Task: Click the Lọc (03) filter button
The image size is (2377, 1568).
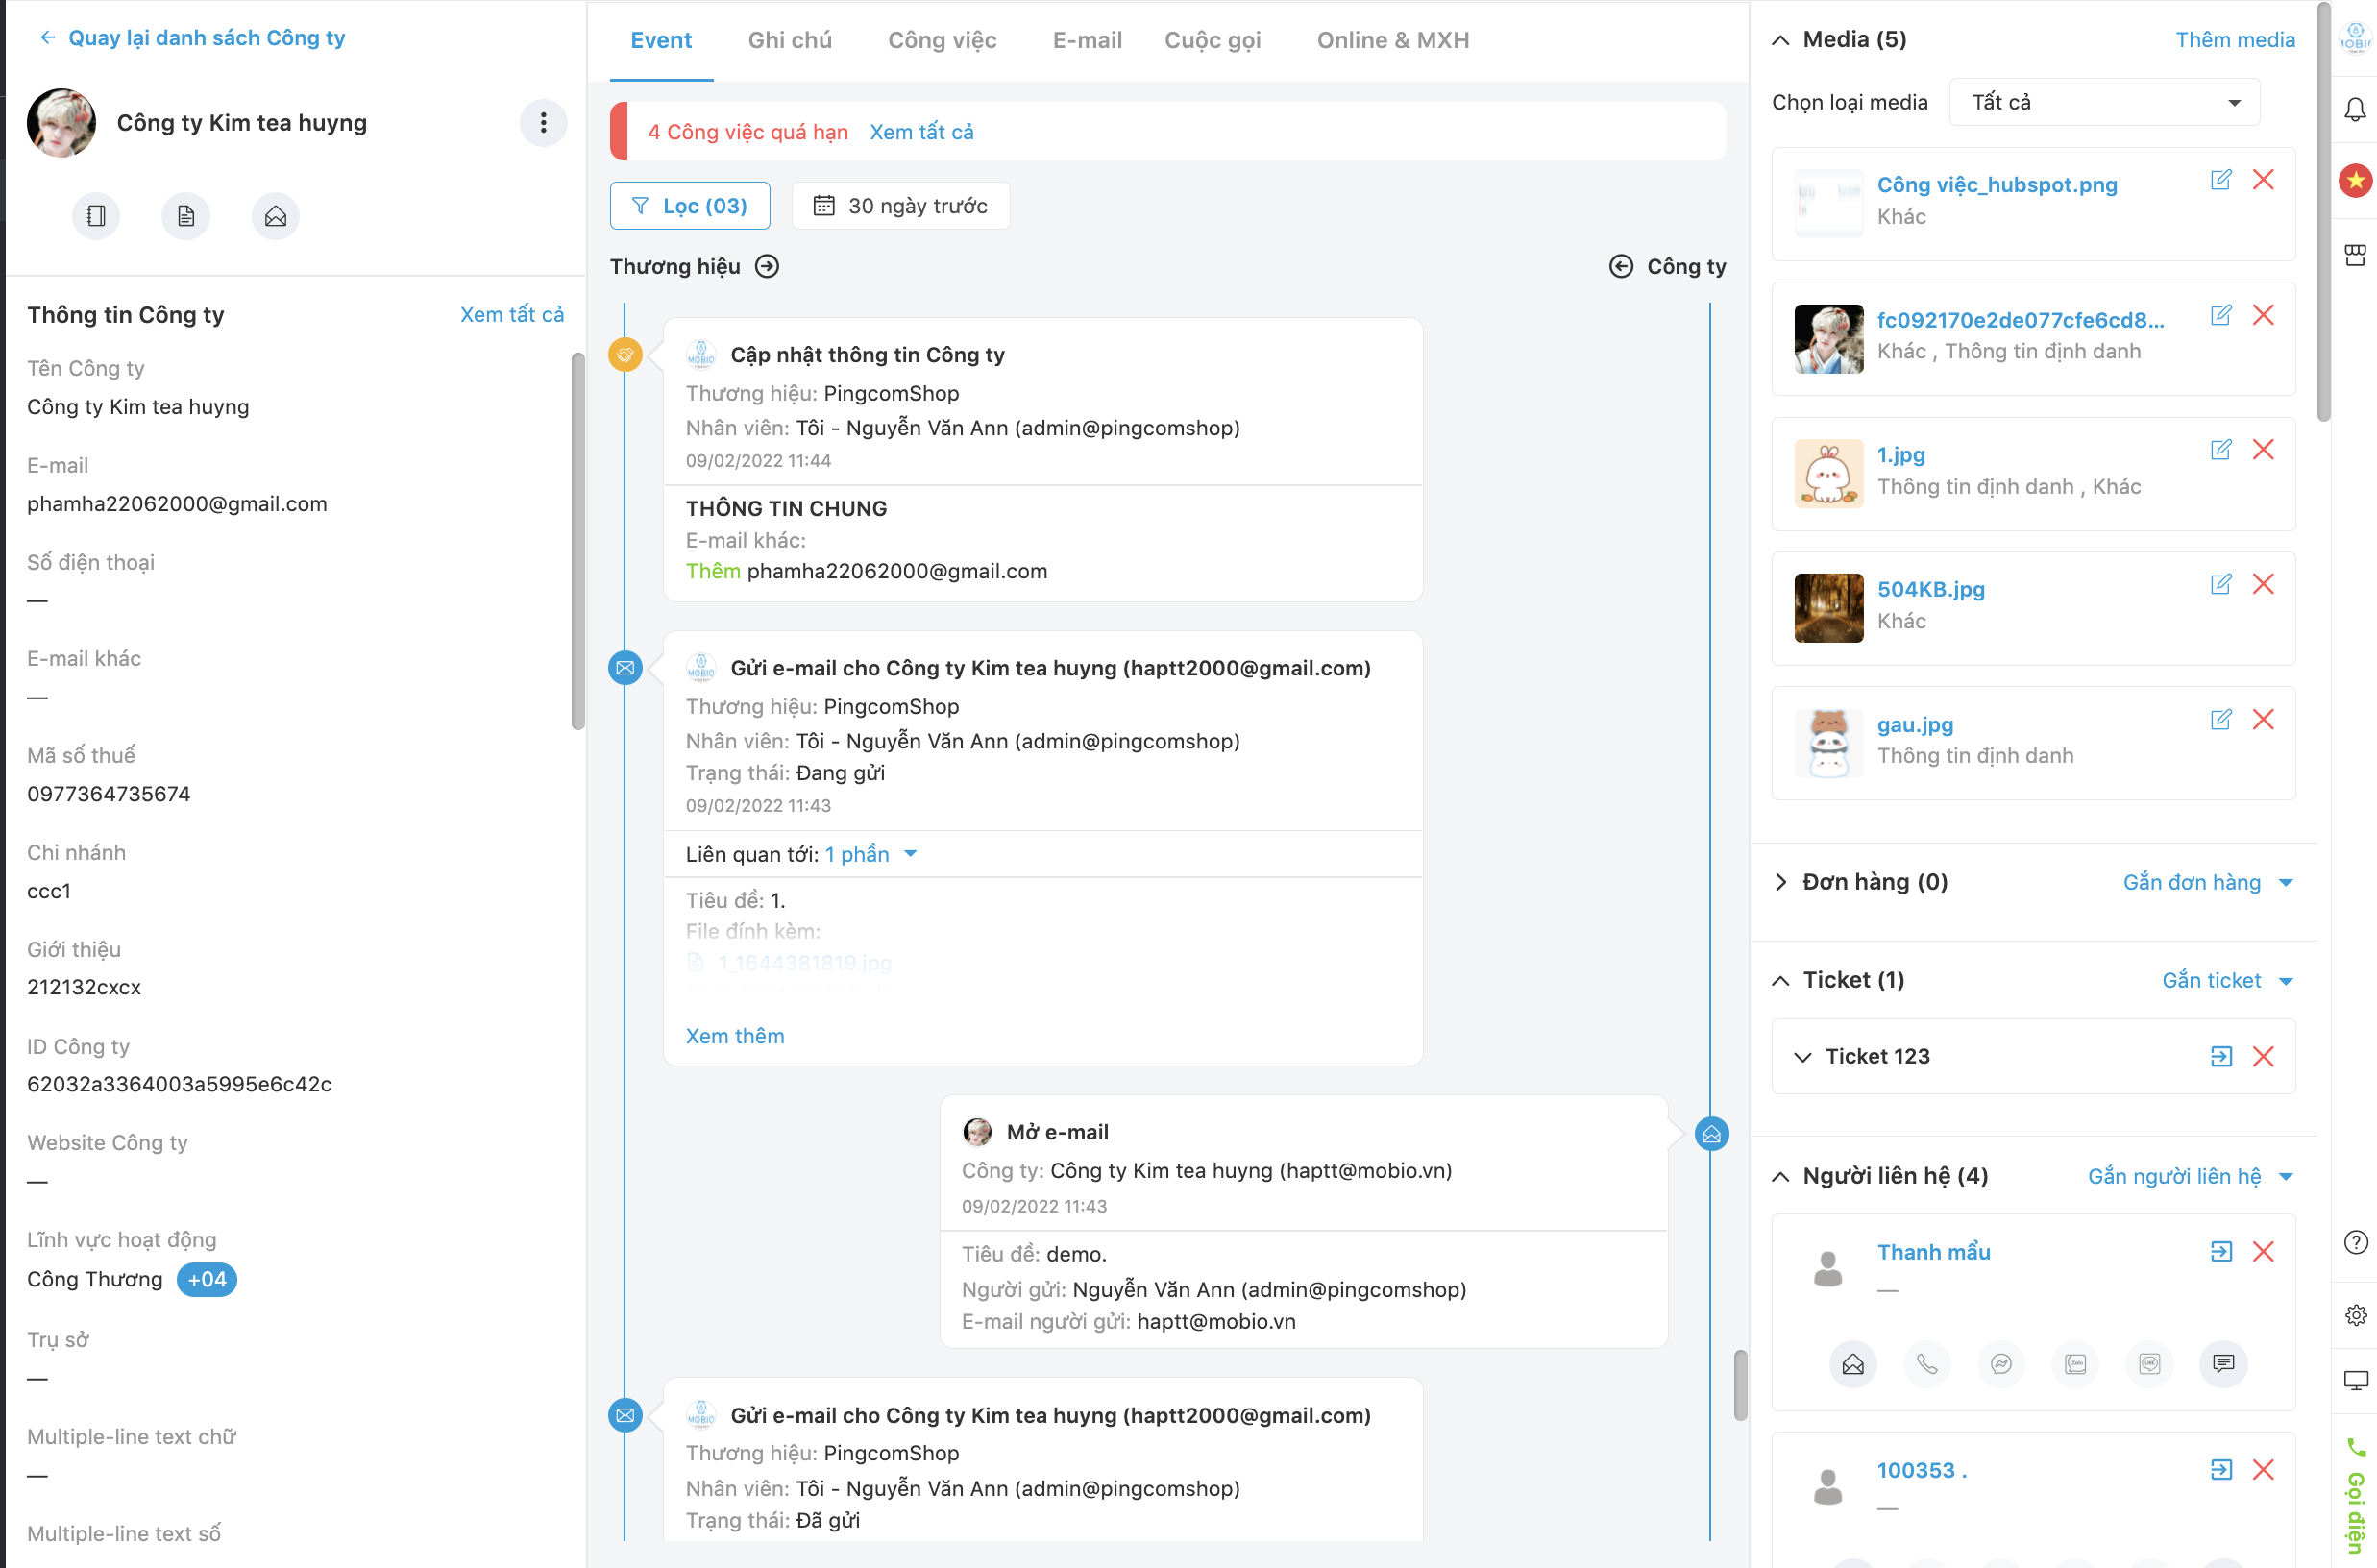Action: [x=690, y=206]
